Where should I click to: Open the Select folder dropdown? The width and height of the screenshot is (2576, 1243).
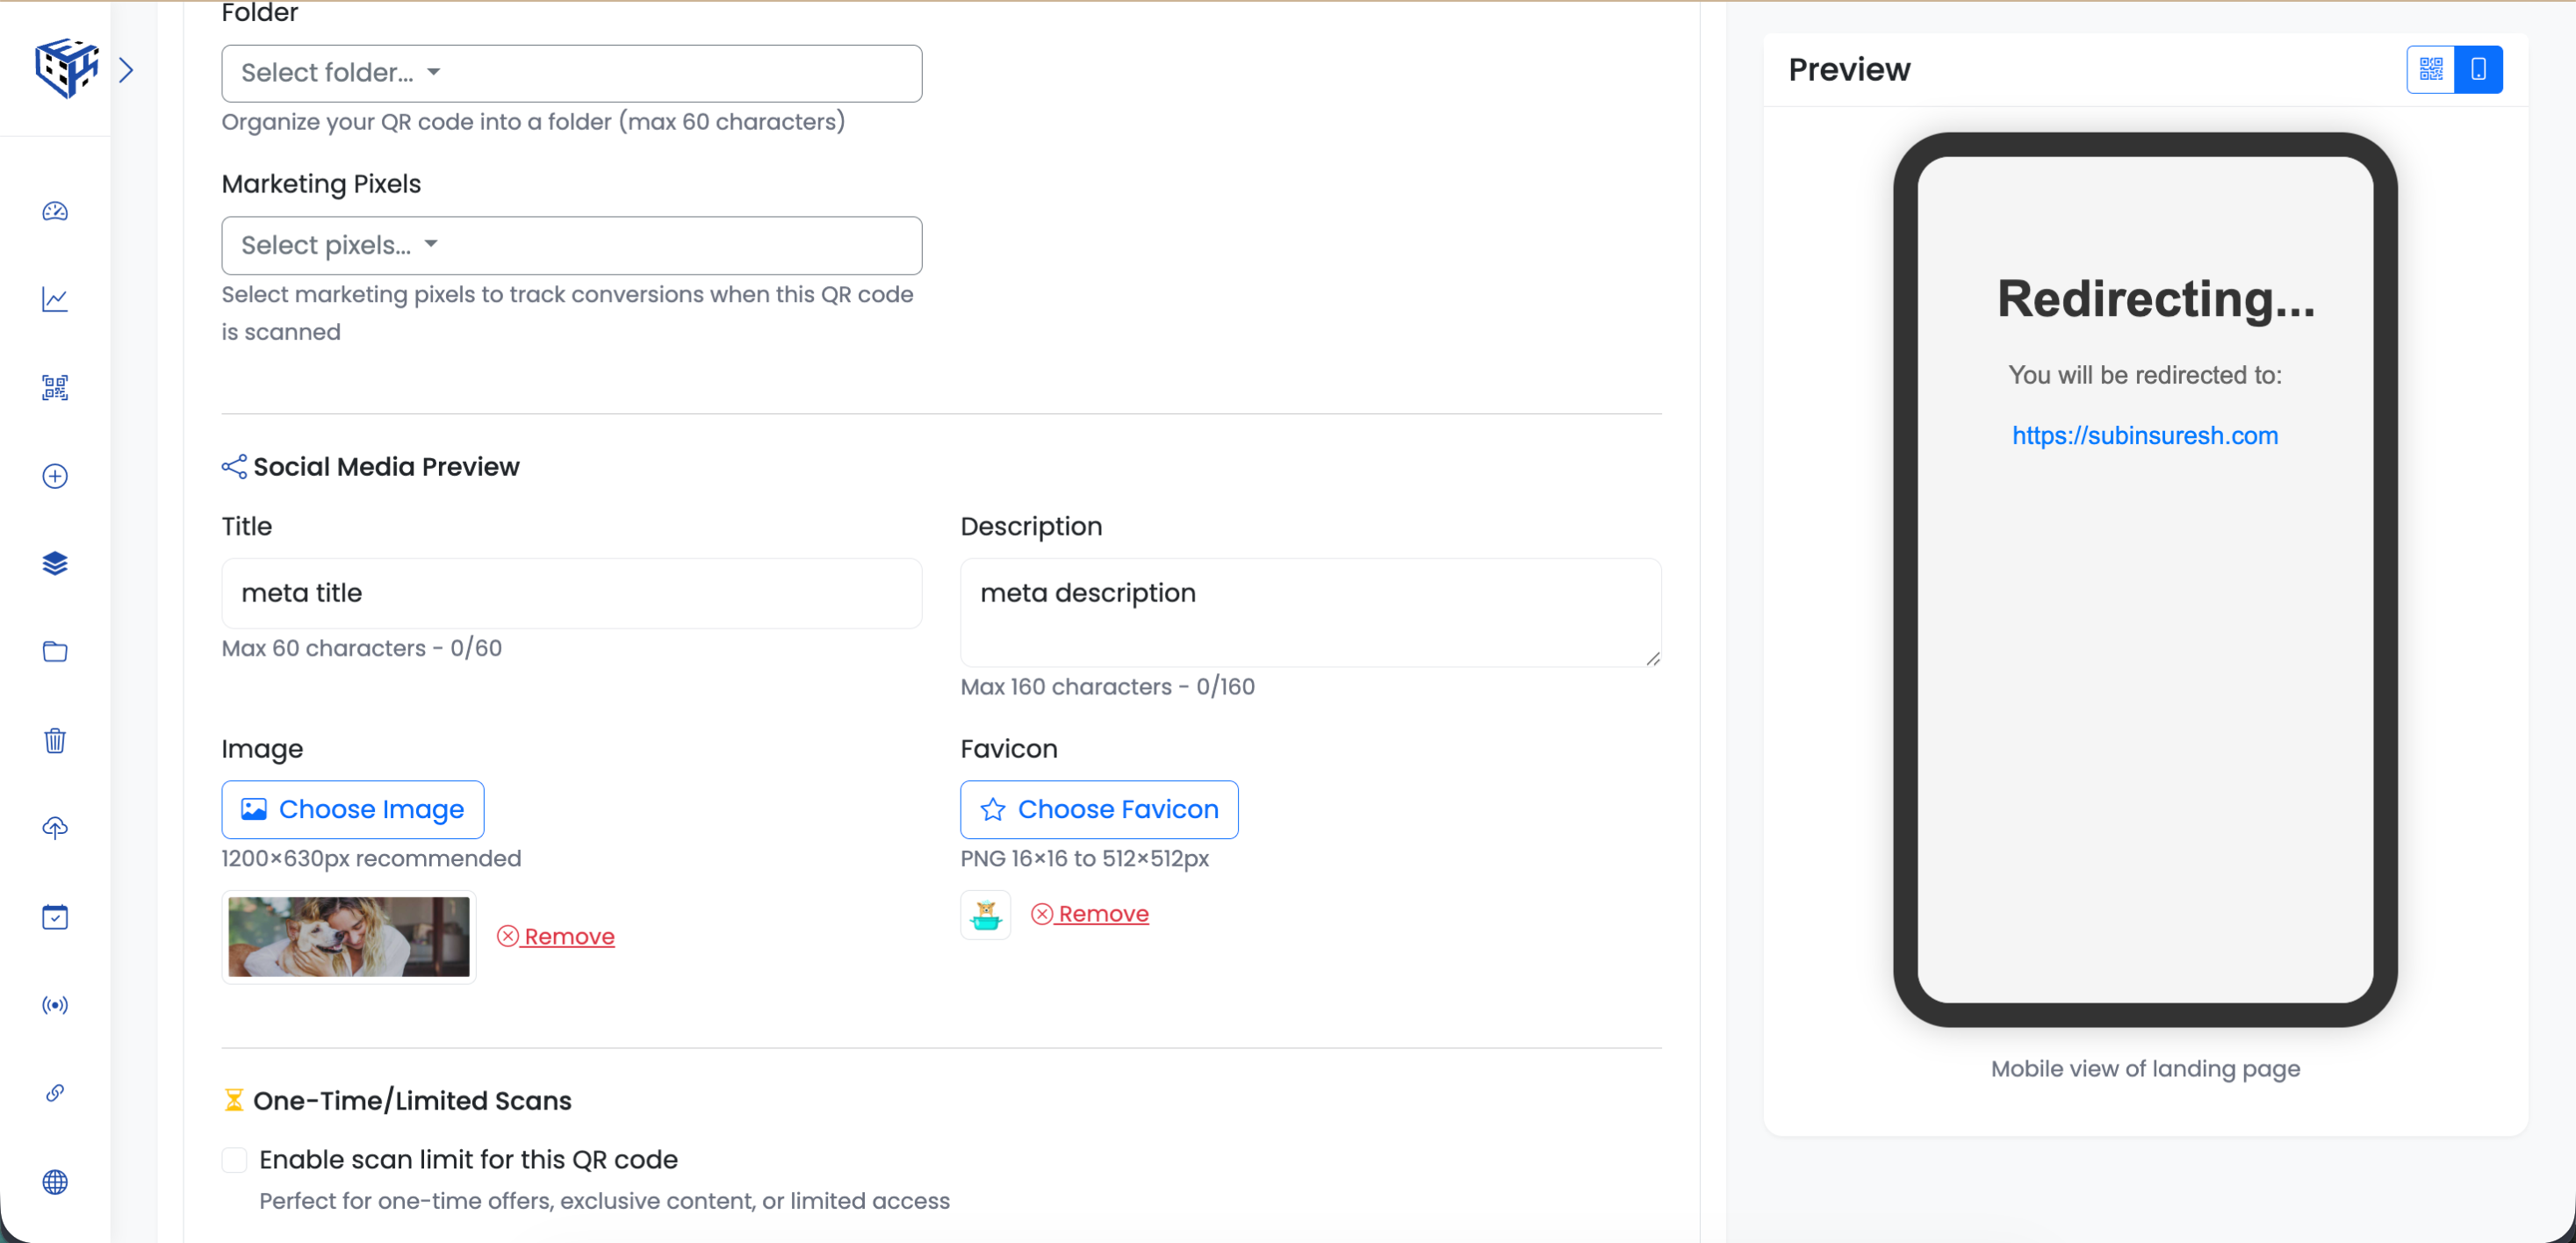point(571,72)
